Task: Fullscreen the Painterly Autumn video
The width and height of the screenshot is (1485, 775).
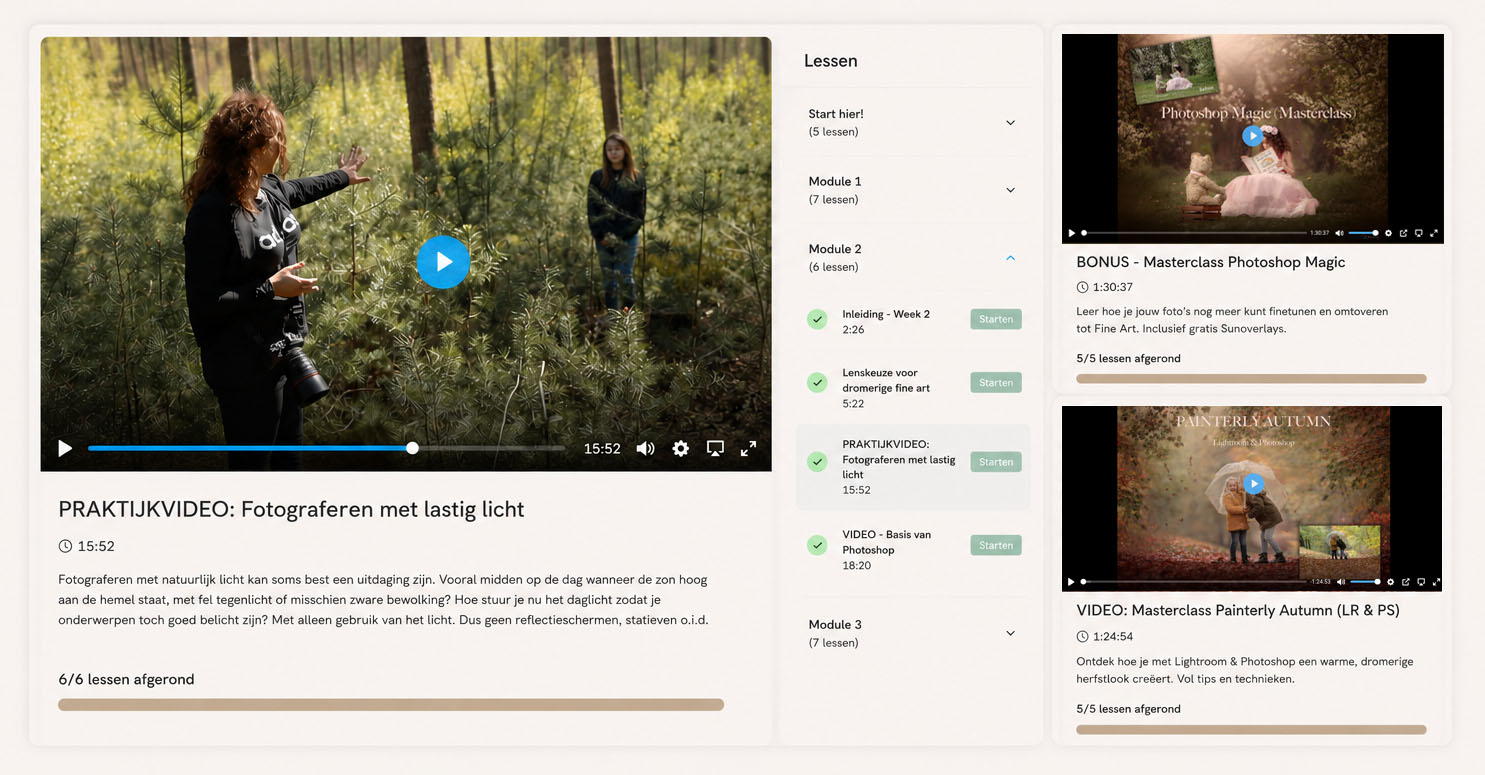Action: (x=1435, y=581)
